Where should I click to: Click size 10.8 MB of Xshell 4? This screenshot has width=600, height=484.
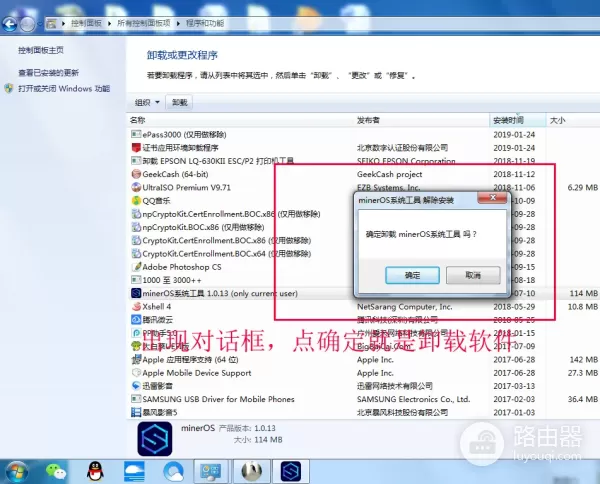pos(583,306)
